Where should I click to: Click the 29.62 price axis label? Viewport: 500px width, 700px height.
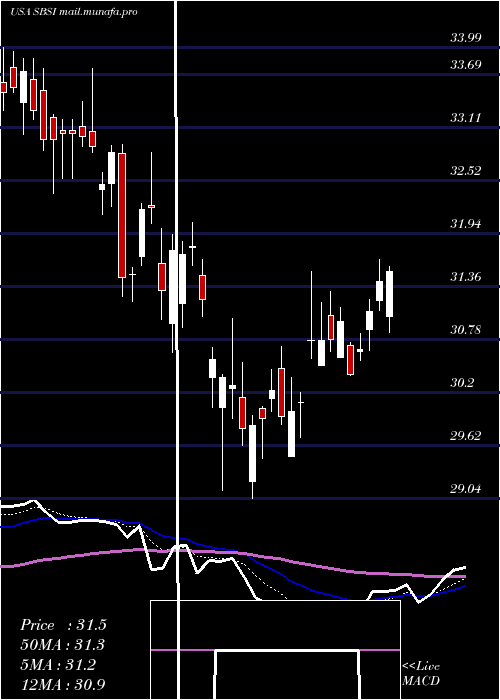[x=466, y=436]
